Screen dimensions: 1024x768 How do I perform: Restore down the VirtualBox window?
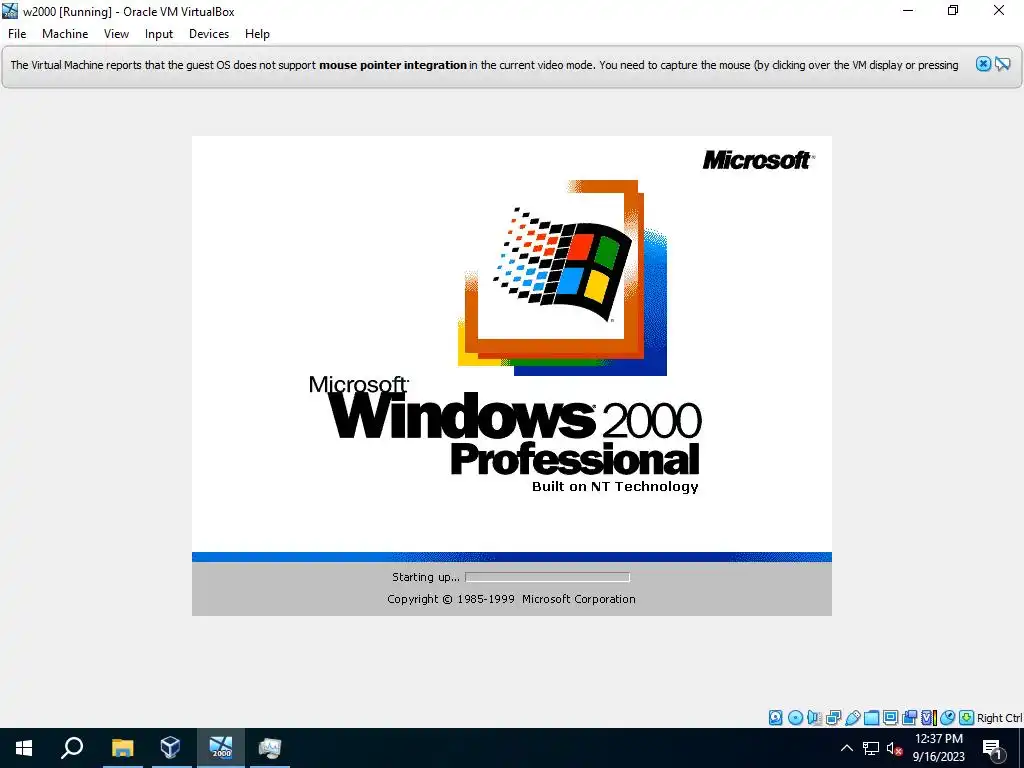coord(953,10)
